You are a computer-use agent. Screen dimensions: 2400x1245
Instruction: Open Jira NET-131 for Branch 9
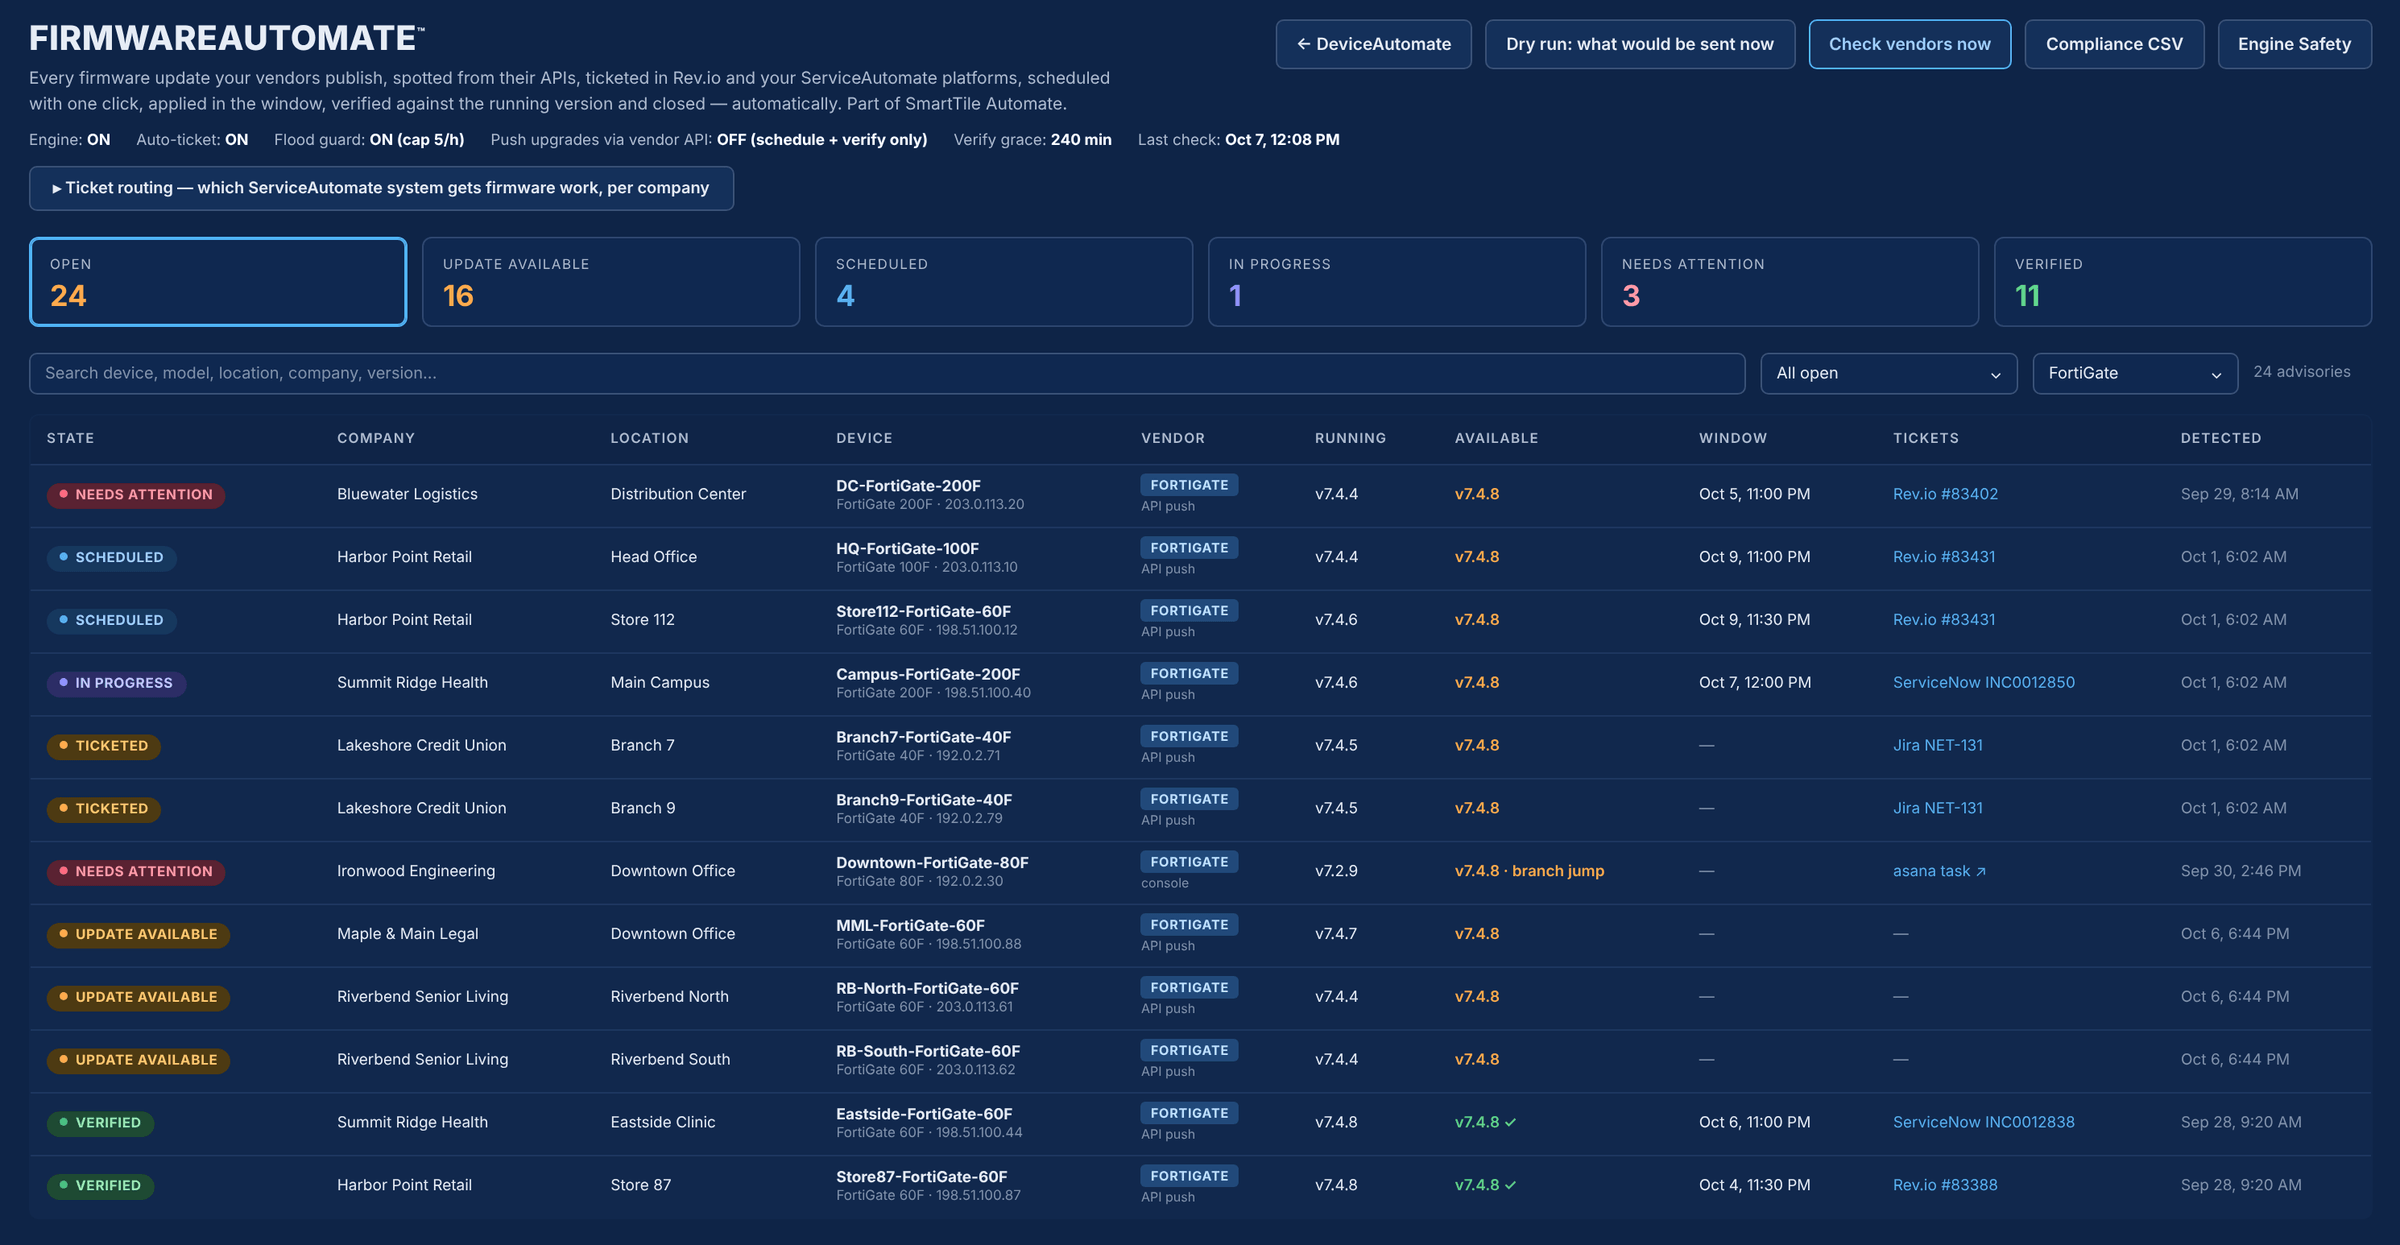pos(1937,808)
